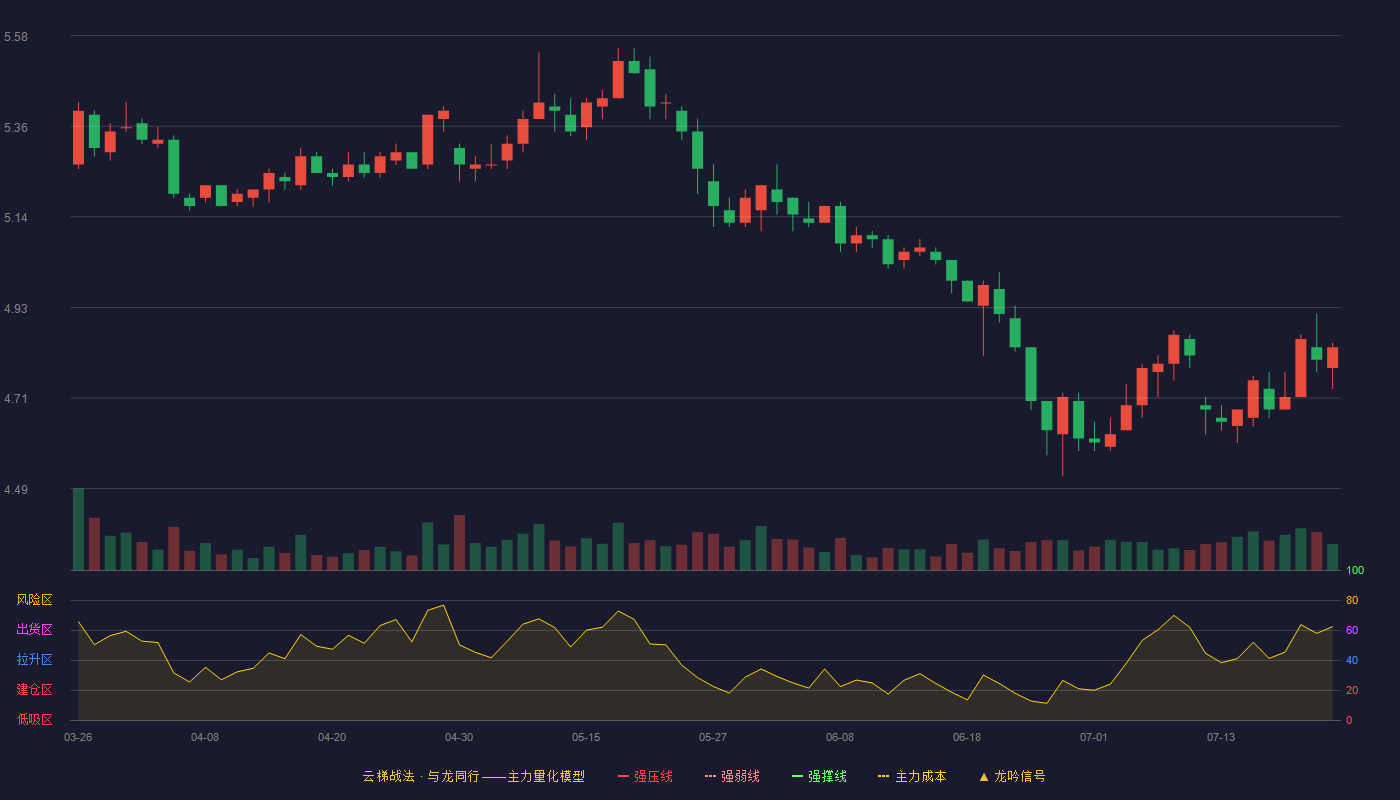Click the 06-18 date axis label
Viewport: 1400px width, 800px height.
967,737
